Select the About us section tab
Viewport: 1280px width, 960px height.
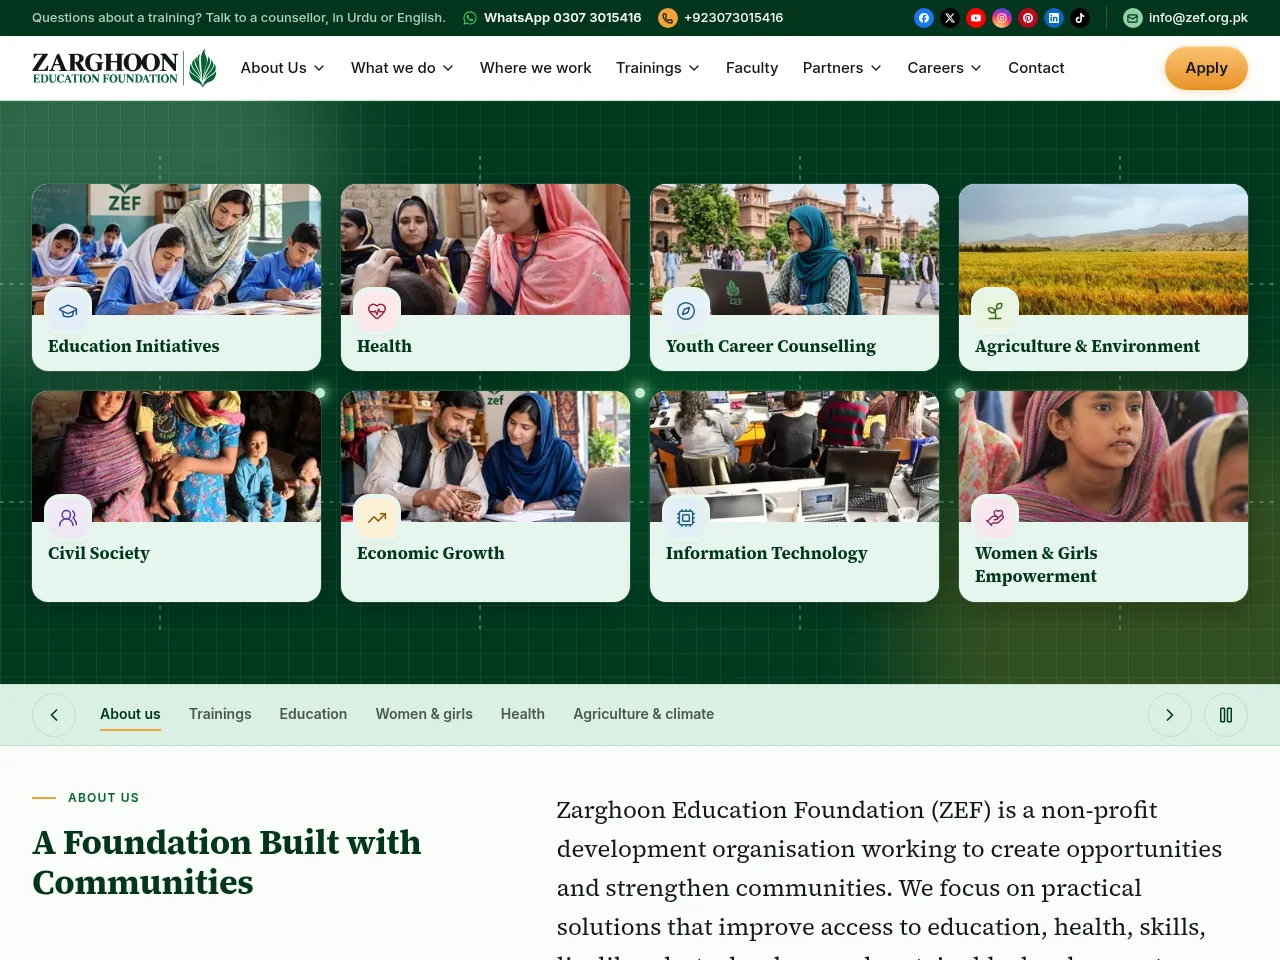tap(130, 714)
